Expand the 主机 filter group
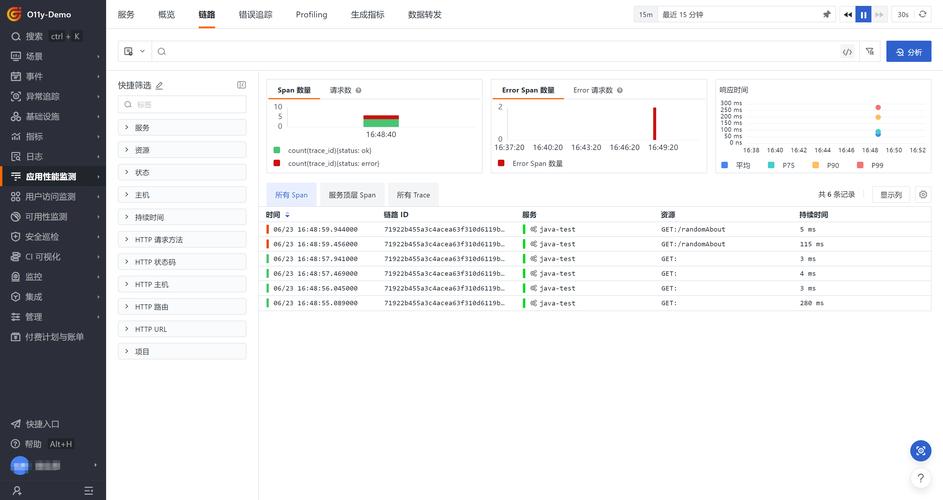Image resolution: width=943 pixels, height=500 pixels. click(182, 195)
